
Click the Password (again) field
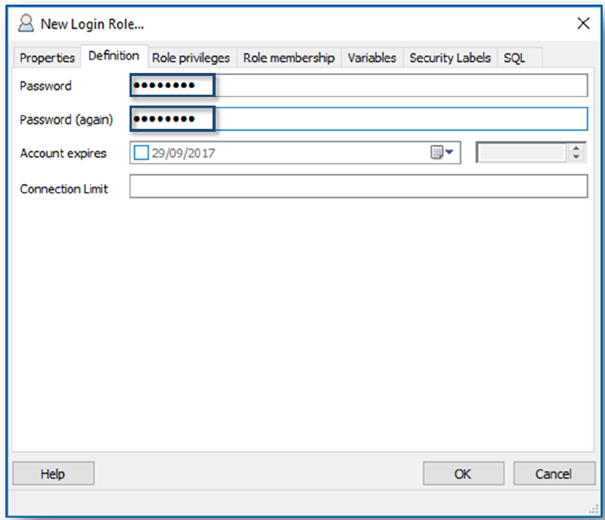tap(358, 120)
